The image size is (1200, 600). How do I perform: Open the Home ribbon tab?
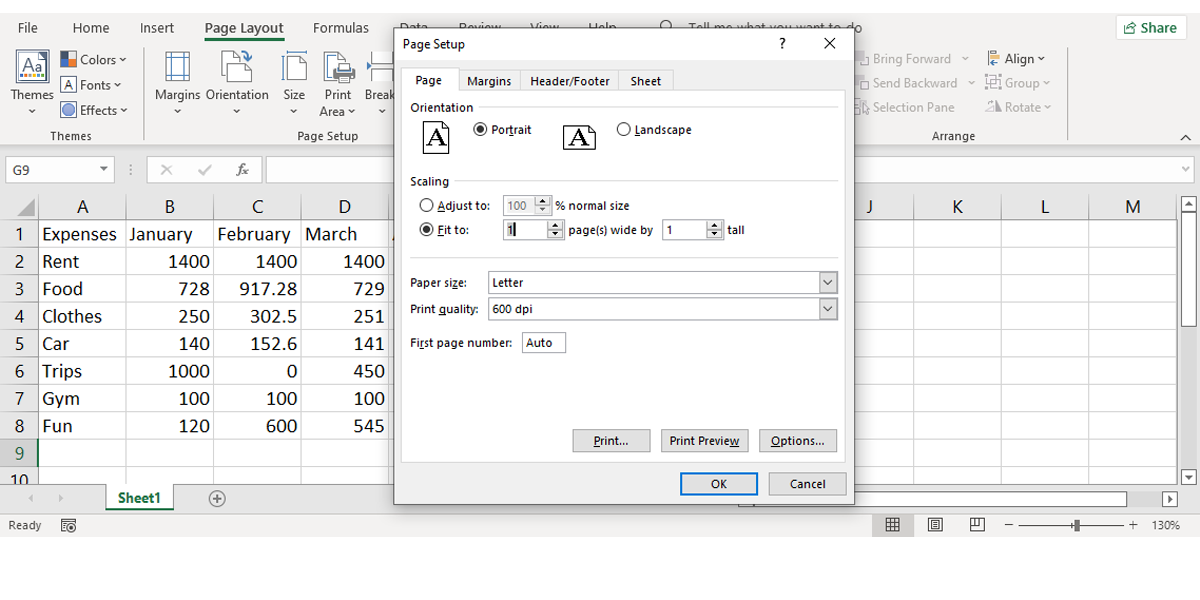pyautogui.click(x=91, y=28)
